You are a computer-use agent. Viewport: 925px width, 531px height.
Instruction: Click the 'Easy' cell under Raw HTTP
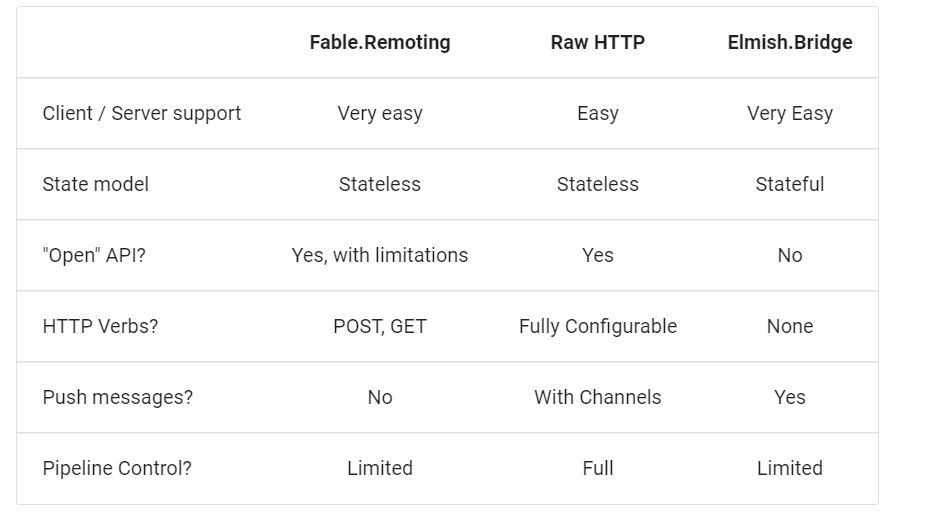point(598,113)
